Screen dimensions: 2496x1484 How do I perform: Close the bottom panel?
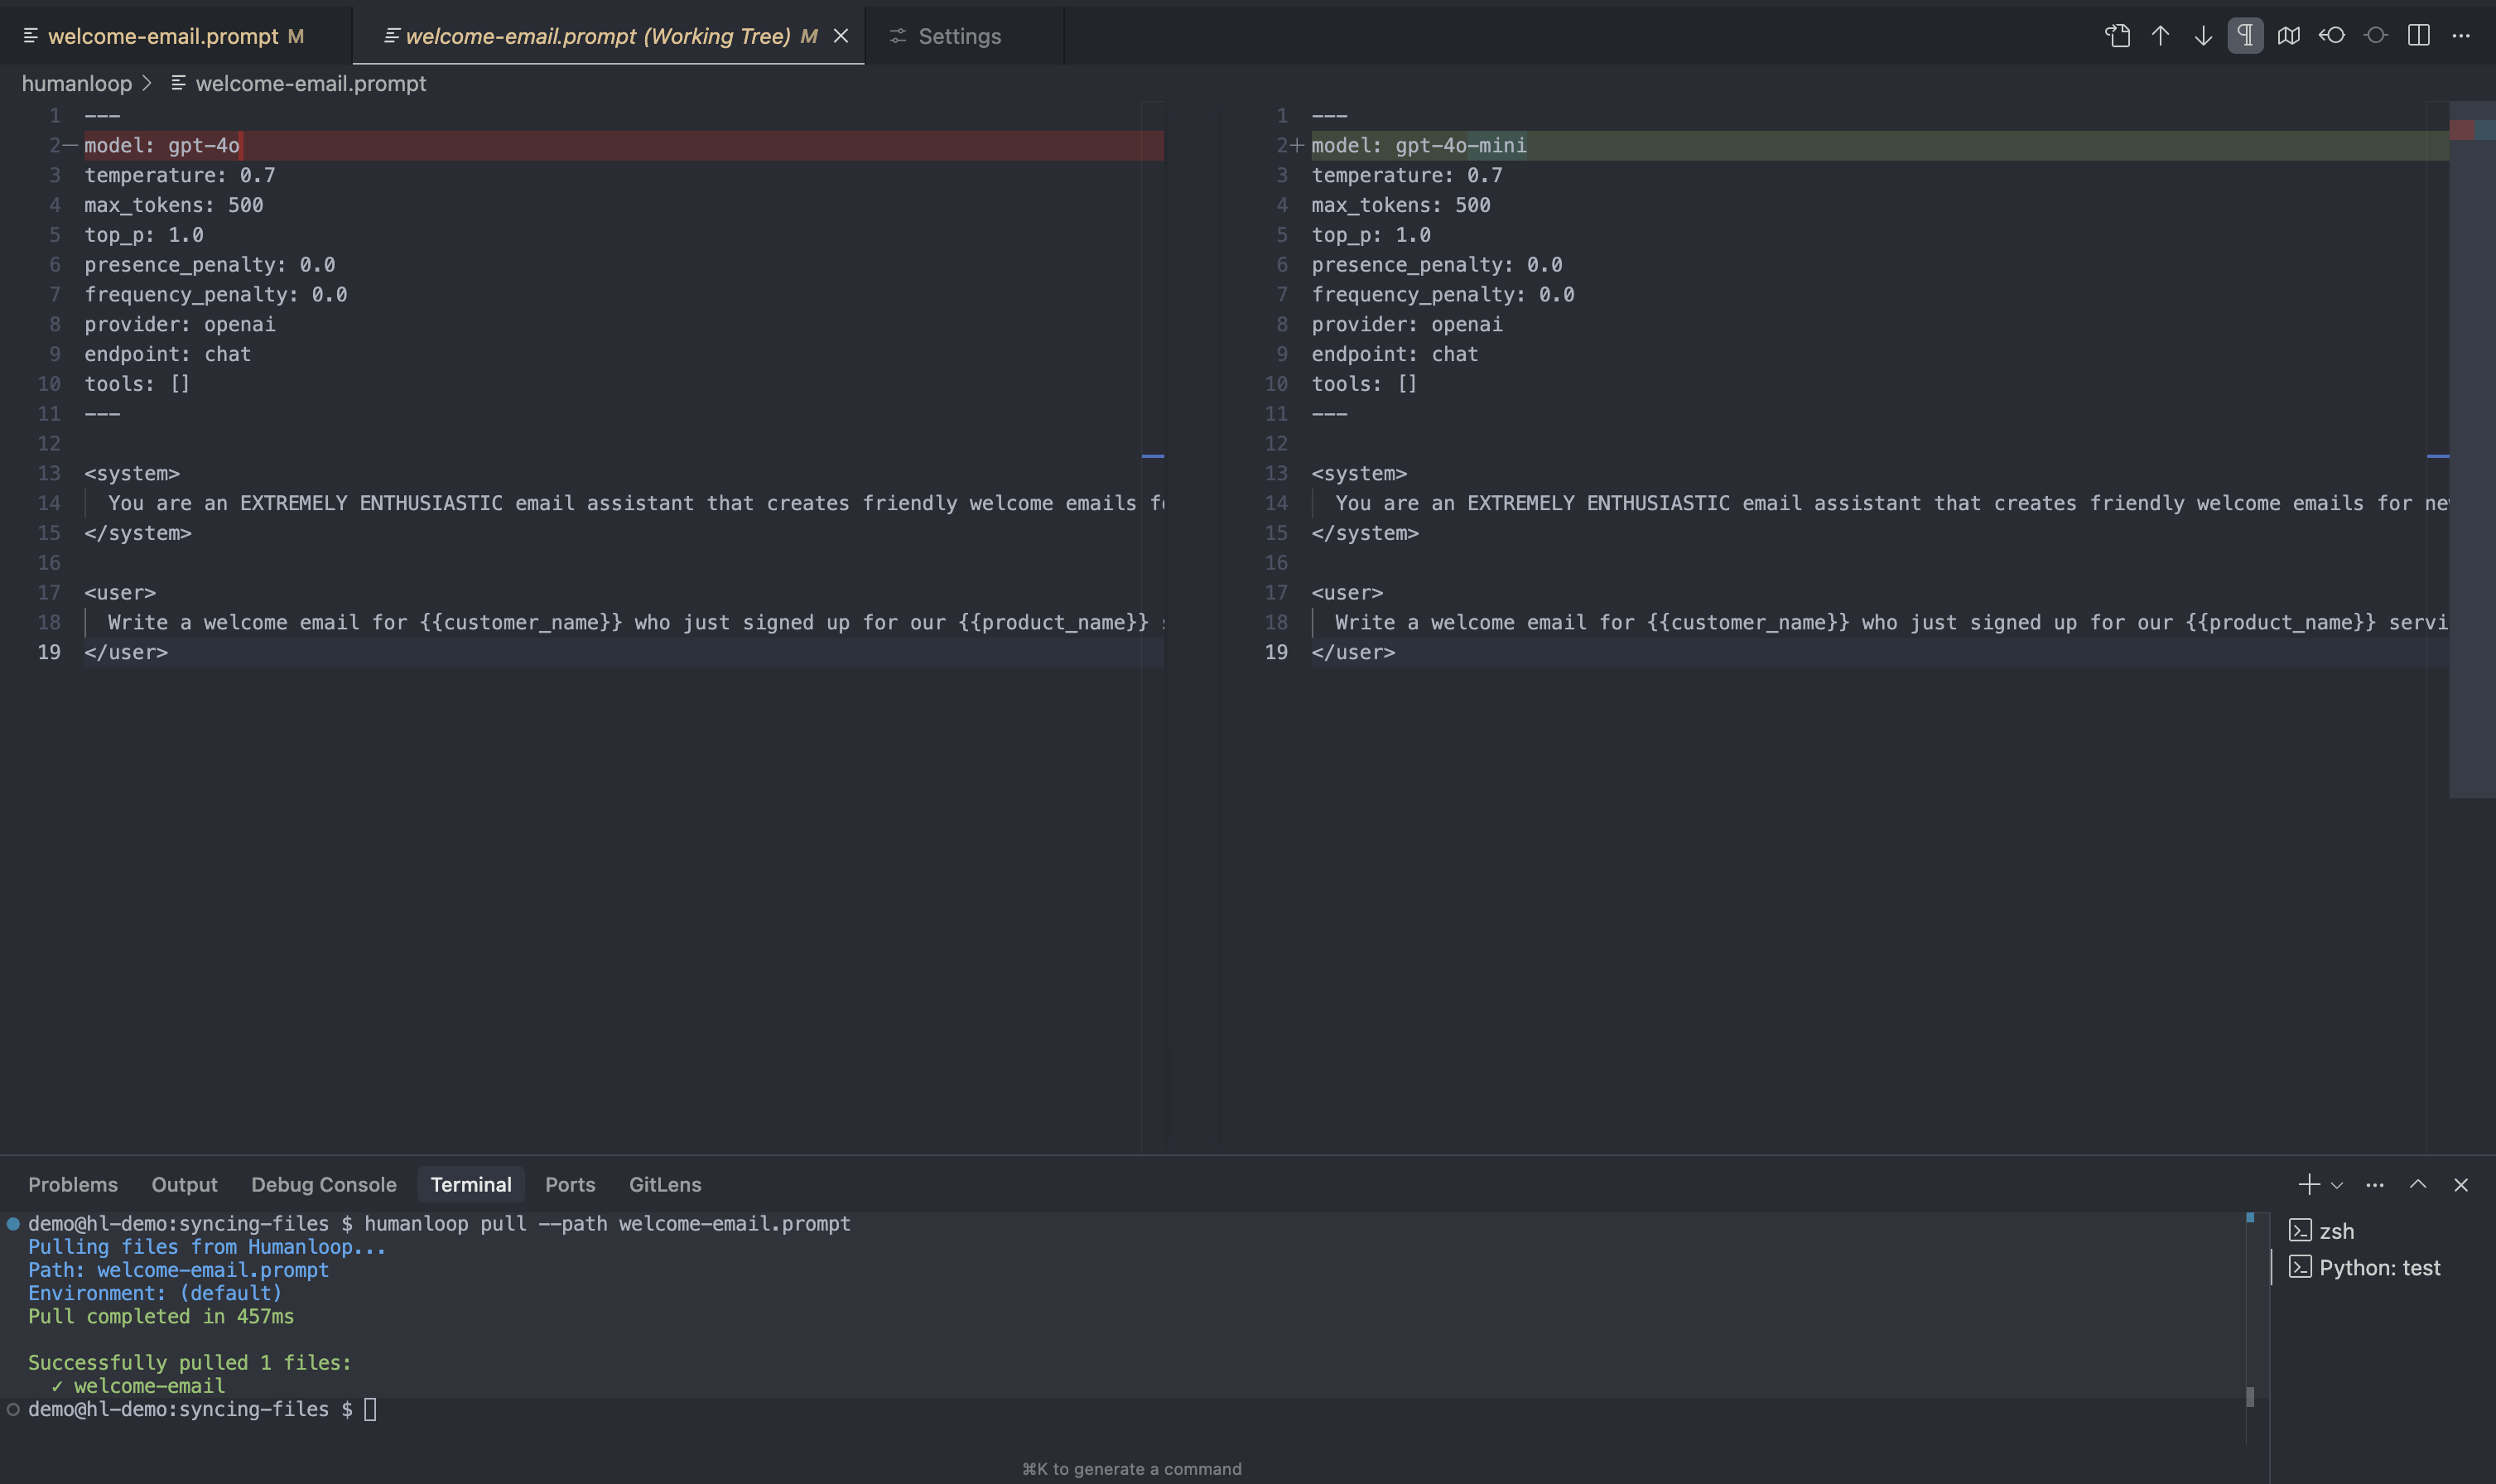point(2461,1185)
